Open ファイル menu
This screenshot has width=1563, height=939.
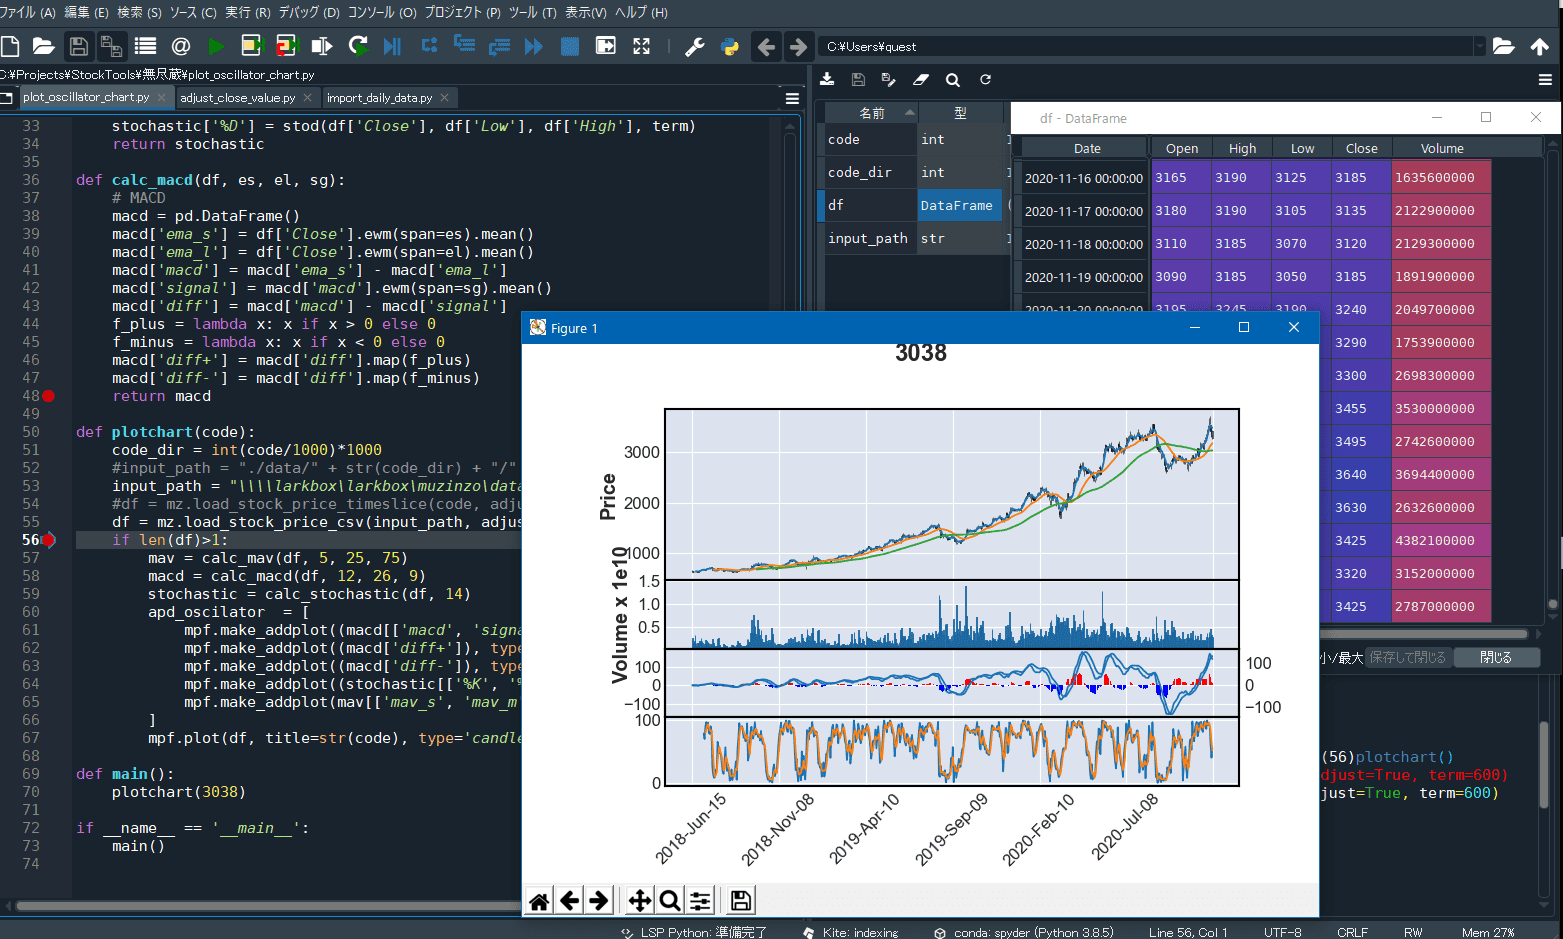coord(27,12)
